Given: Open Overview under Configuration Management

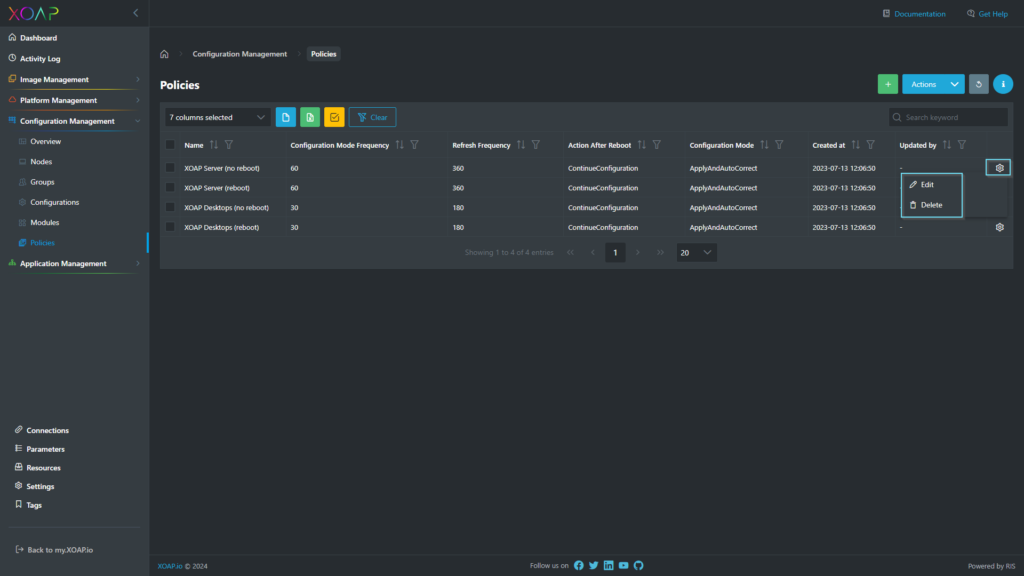Looking at the screenshot, I should (45, 142).
